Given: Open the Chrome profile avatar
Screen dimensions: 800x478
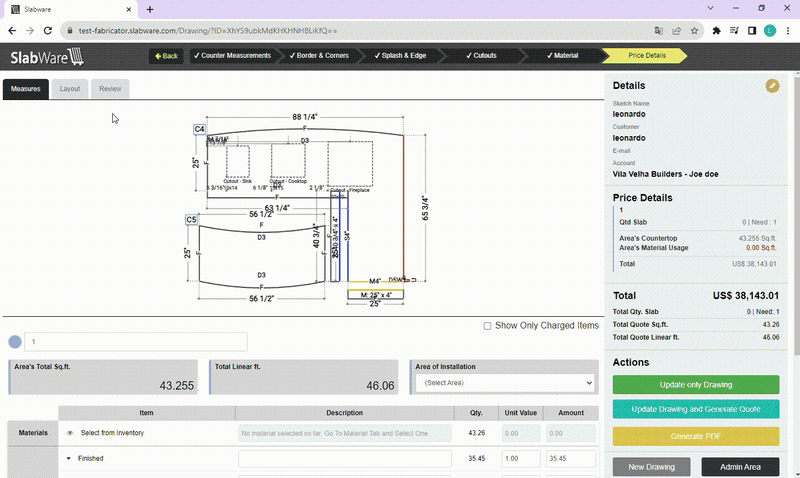Looking at the screenshot, I should point(770,31).
